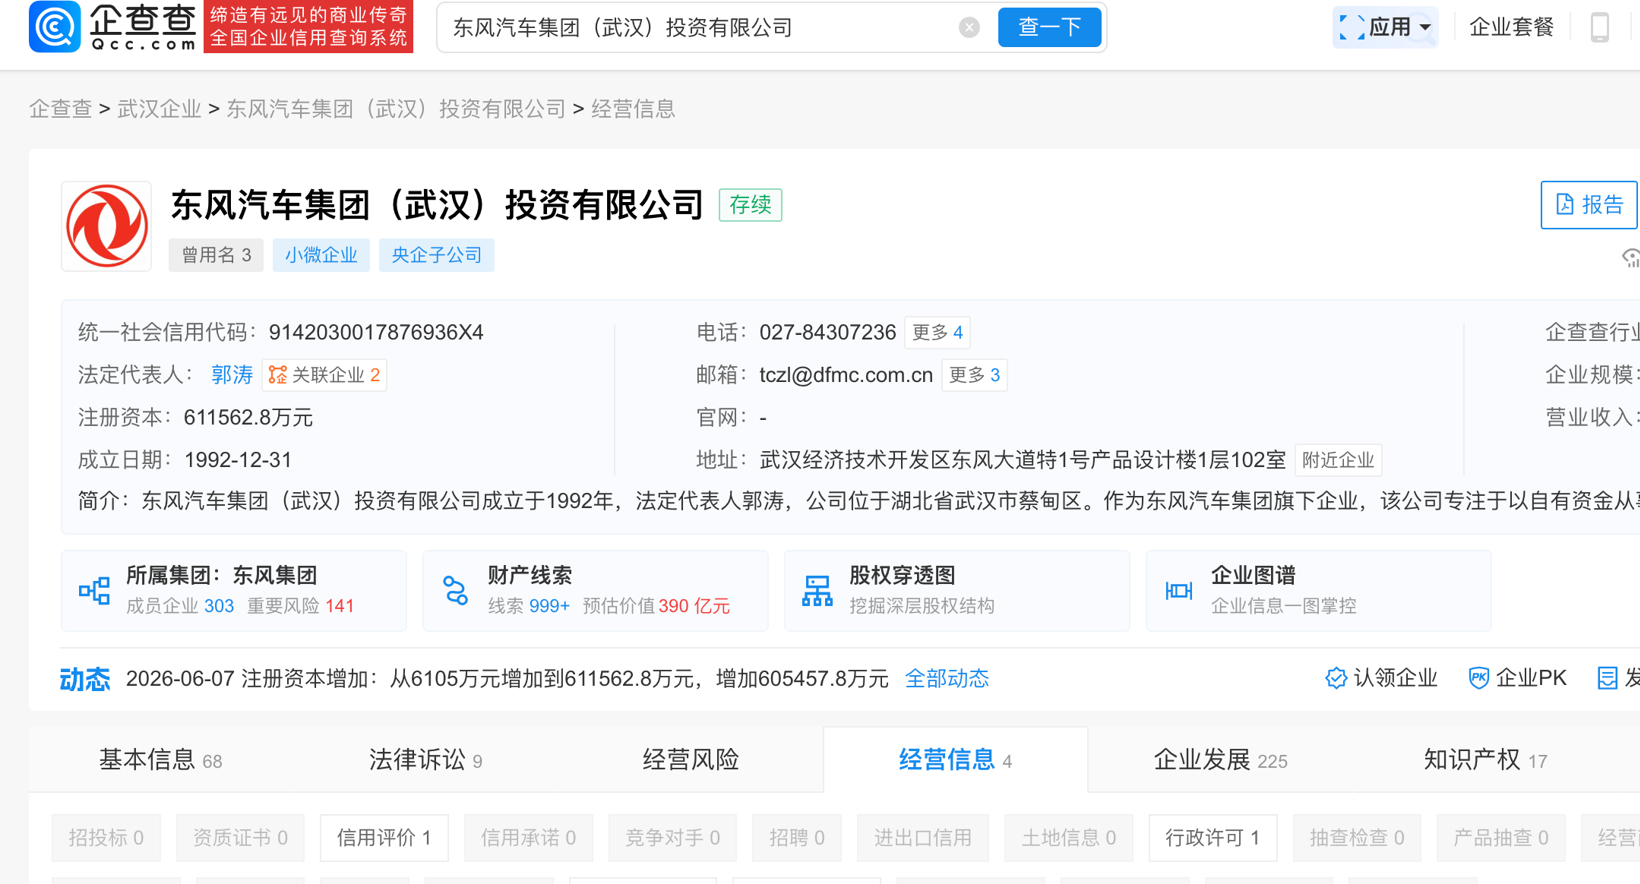This screenshot has width=1640, height=884.
Task: Open 关联企业 2 for 郭涛
Action: pos(325,375)
